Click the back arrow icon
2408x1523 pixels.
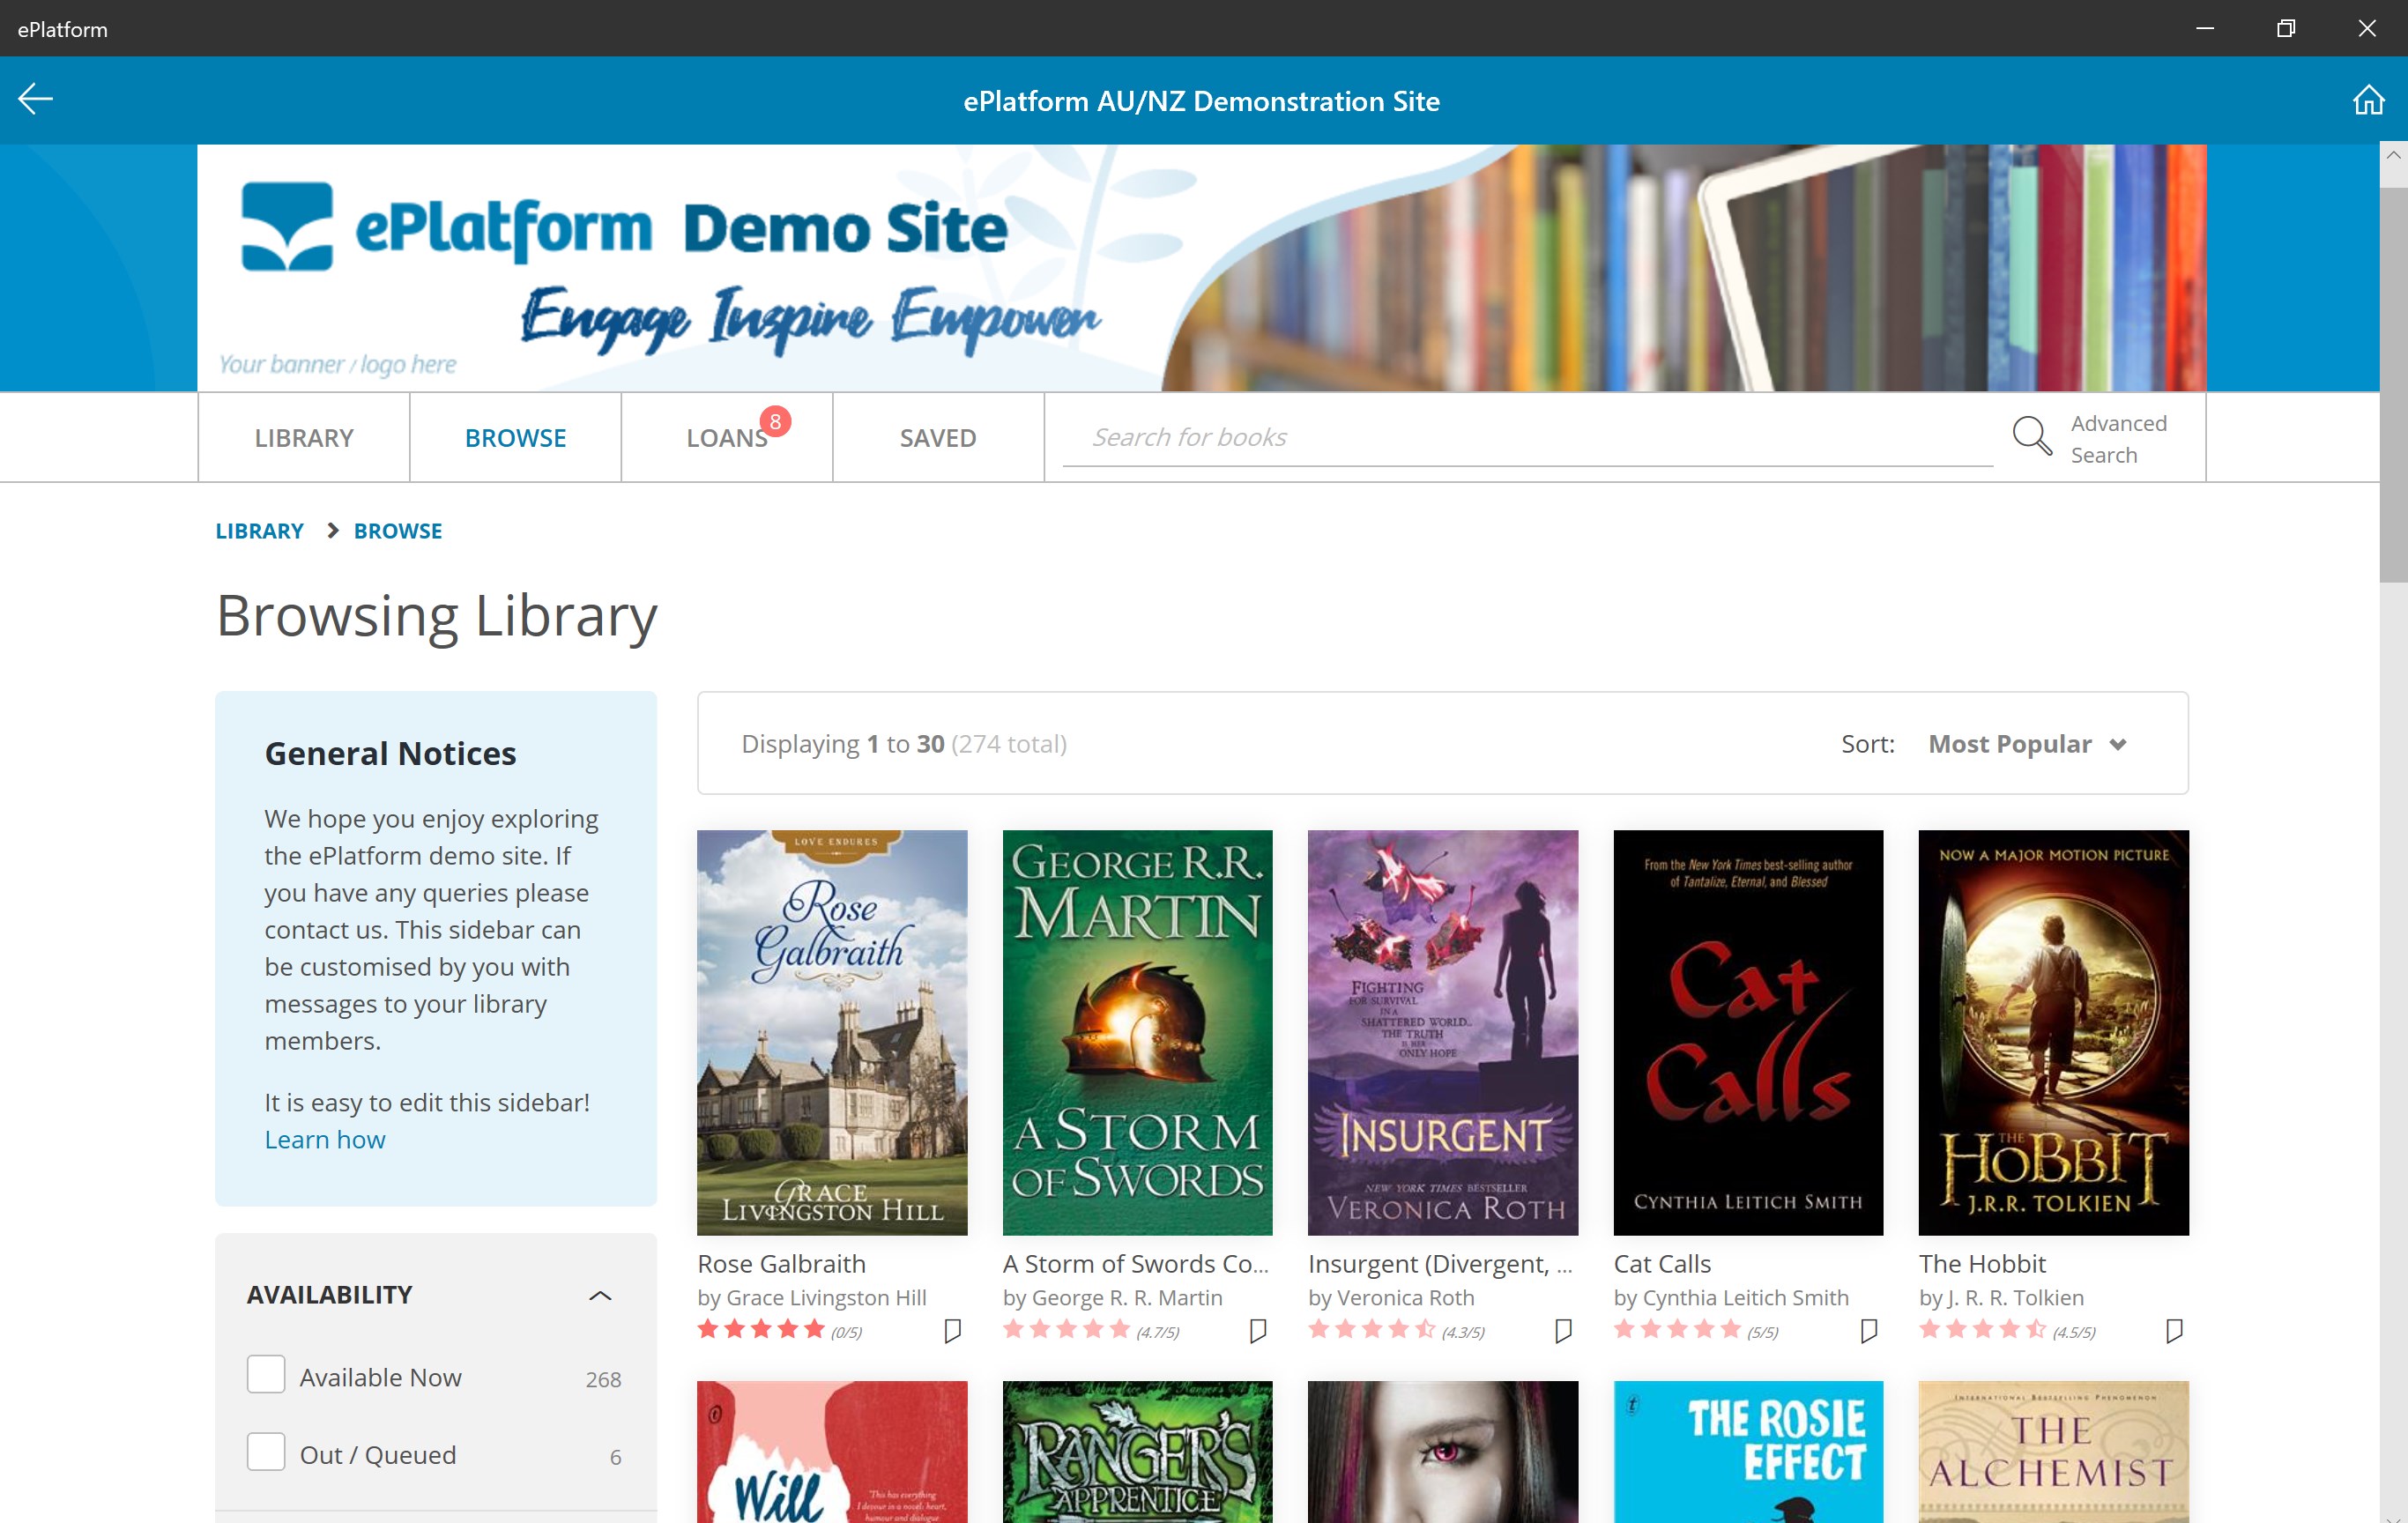pyautogui.click(x=35, y=99)
